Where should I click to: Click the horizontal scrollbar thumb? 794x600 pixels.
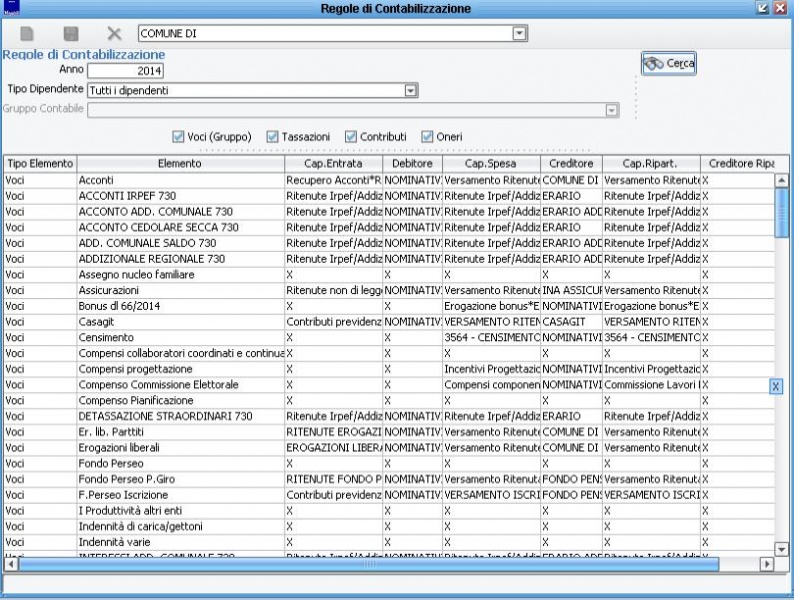(x=370, y=564)
